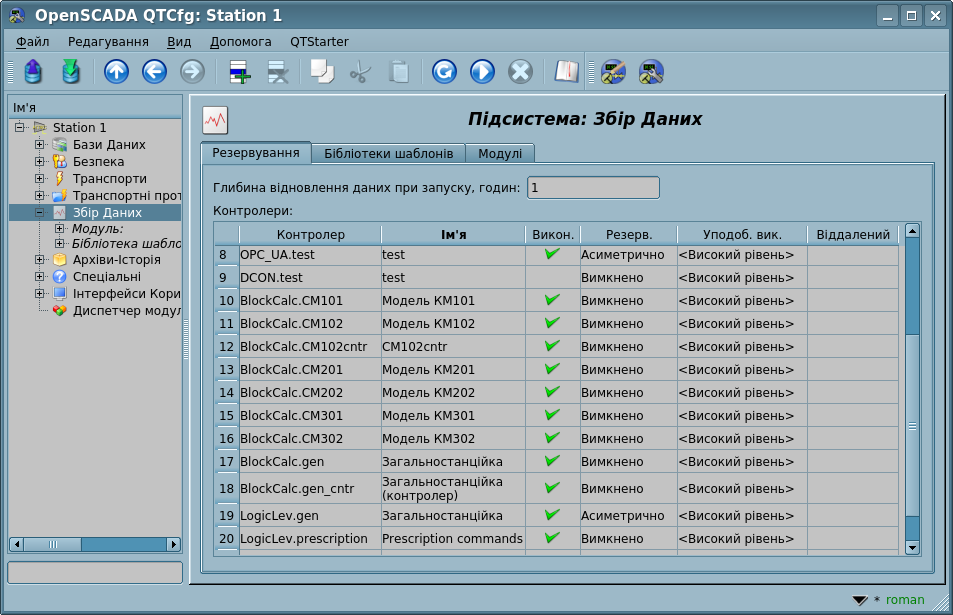The height and width of the screenshot is (615, 953).
Task: Click the roman user label in status bar
Action: point(905,600)
